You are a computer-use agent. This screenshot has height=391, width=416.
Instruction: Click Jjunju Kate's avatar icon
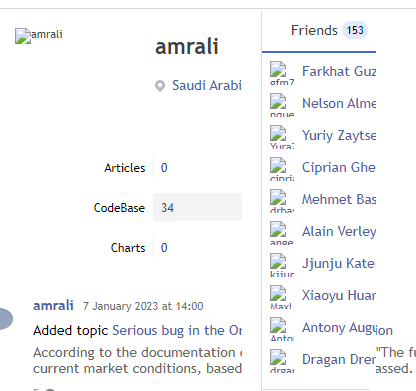tap(282, 265)
